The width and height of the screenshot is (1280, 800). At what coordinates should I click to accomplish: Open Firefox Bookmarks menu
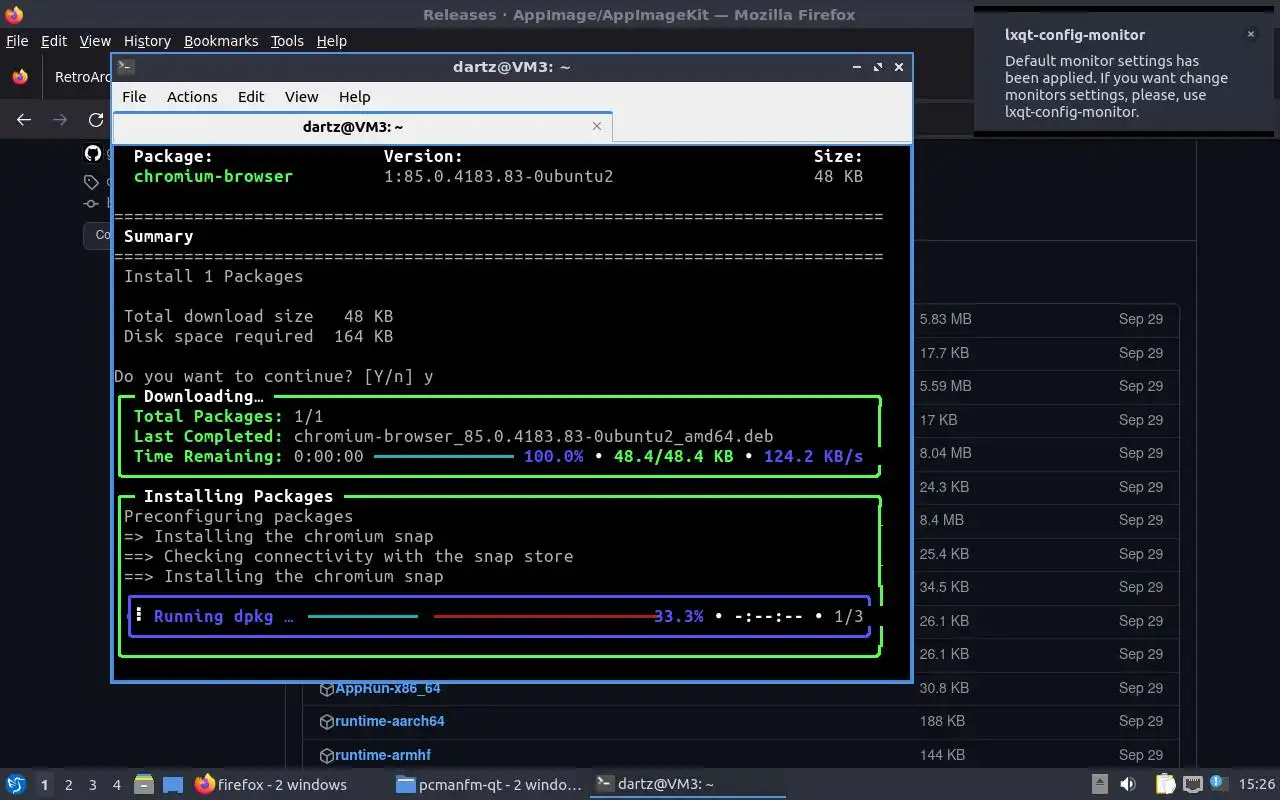click(221, 41)
